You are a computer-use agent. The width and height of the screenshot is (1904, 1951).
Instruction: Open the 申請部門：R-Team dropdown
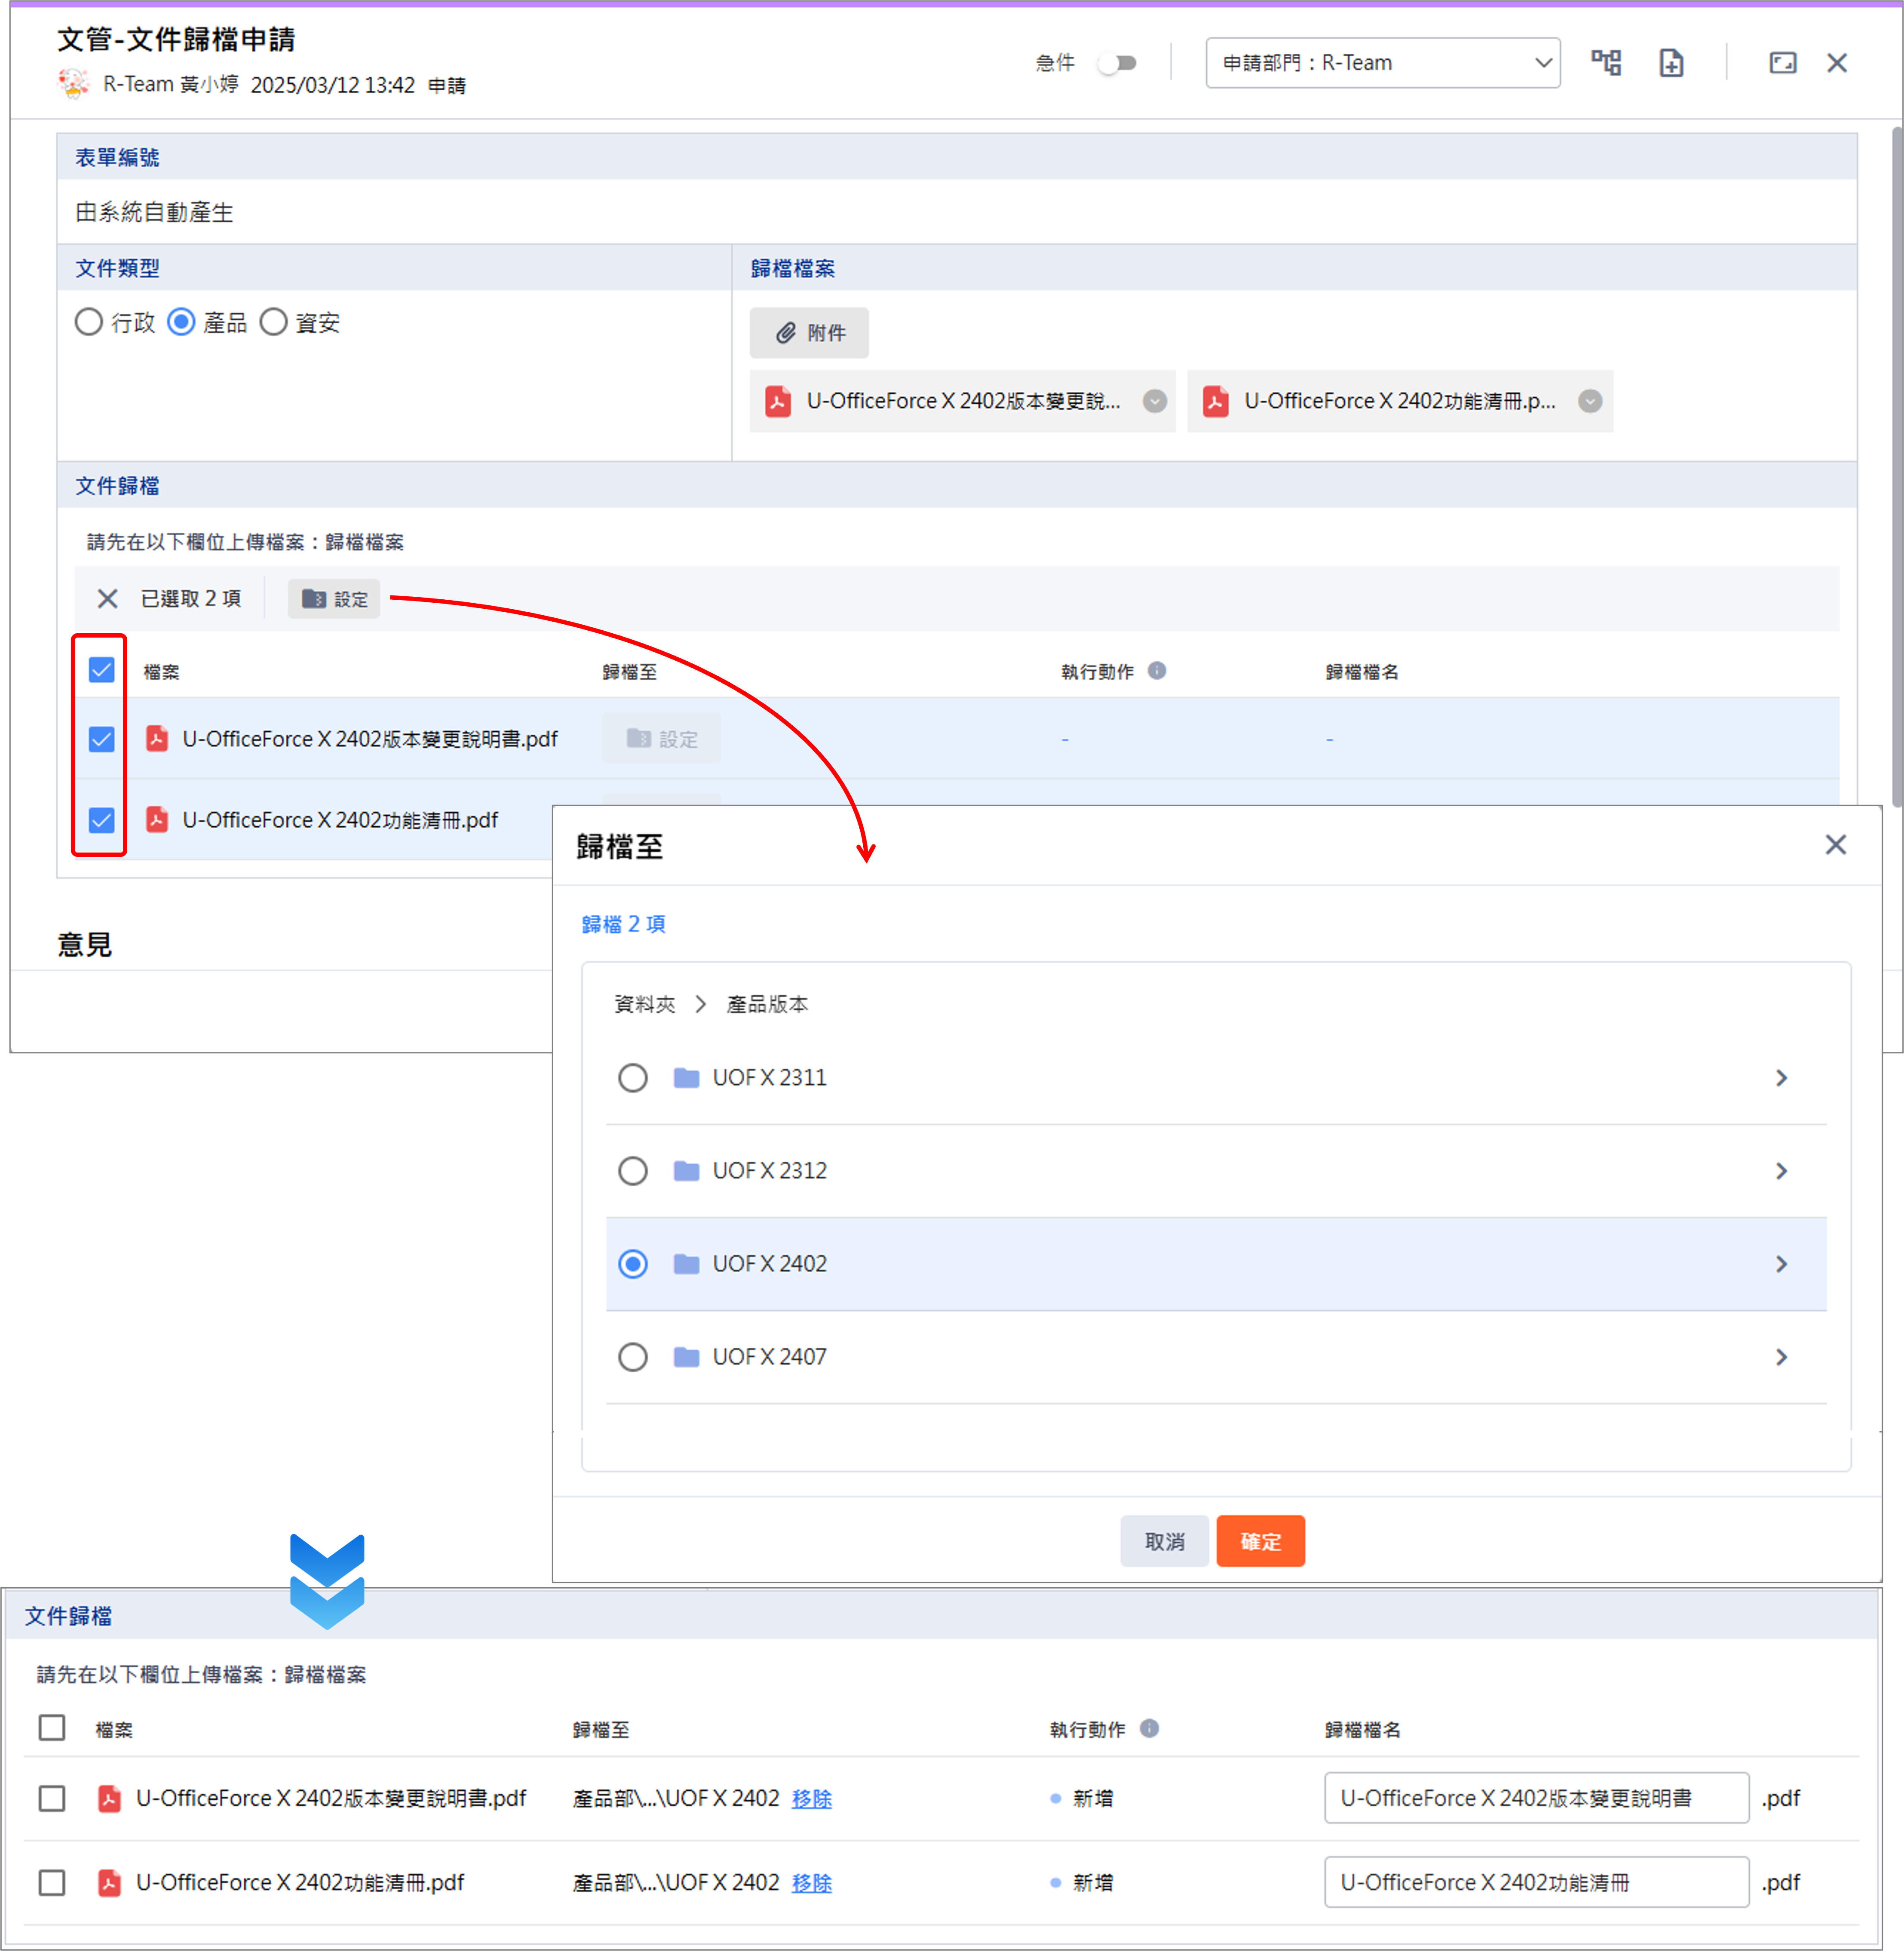tap(1382, 63)
